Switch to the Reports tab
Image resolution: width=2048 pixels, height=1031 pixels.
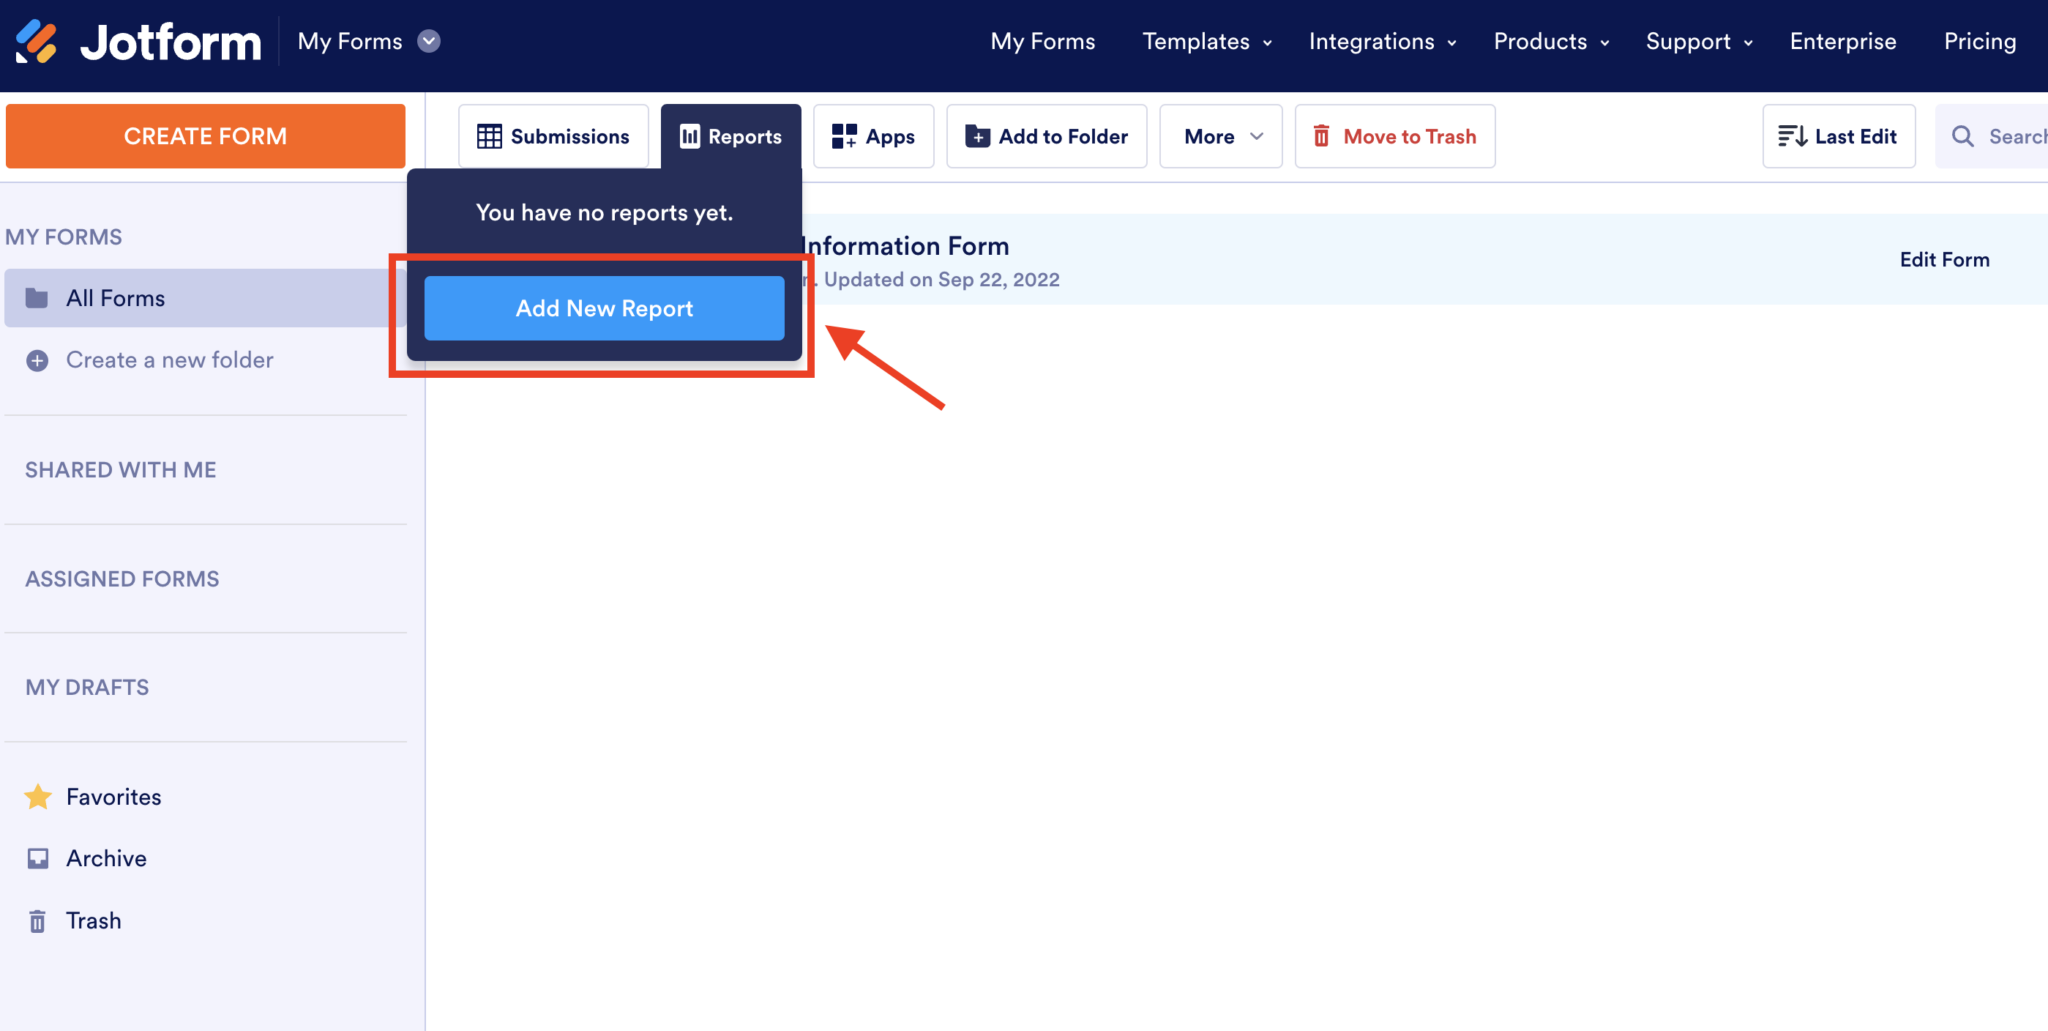[731, 136]
